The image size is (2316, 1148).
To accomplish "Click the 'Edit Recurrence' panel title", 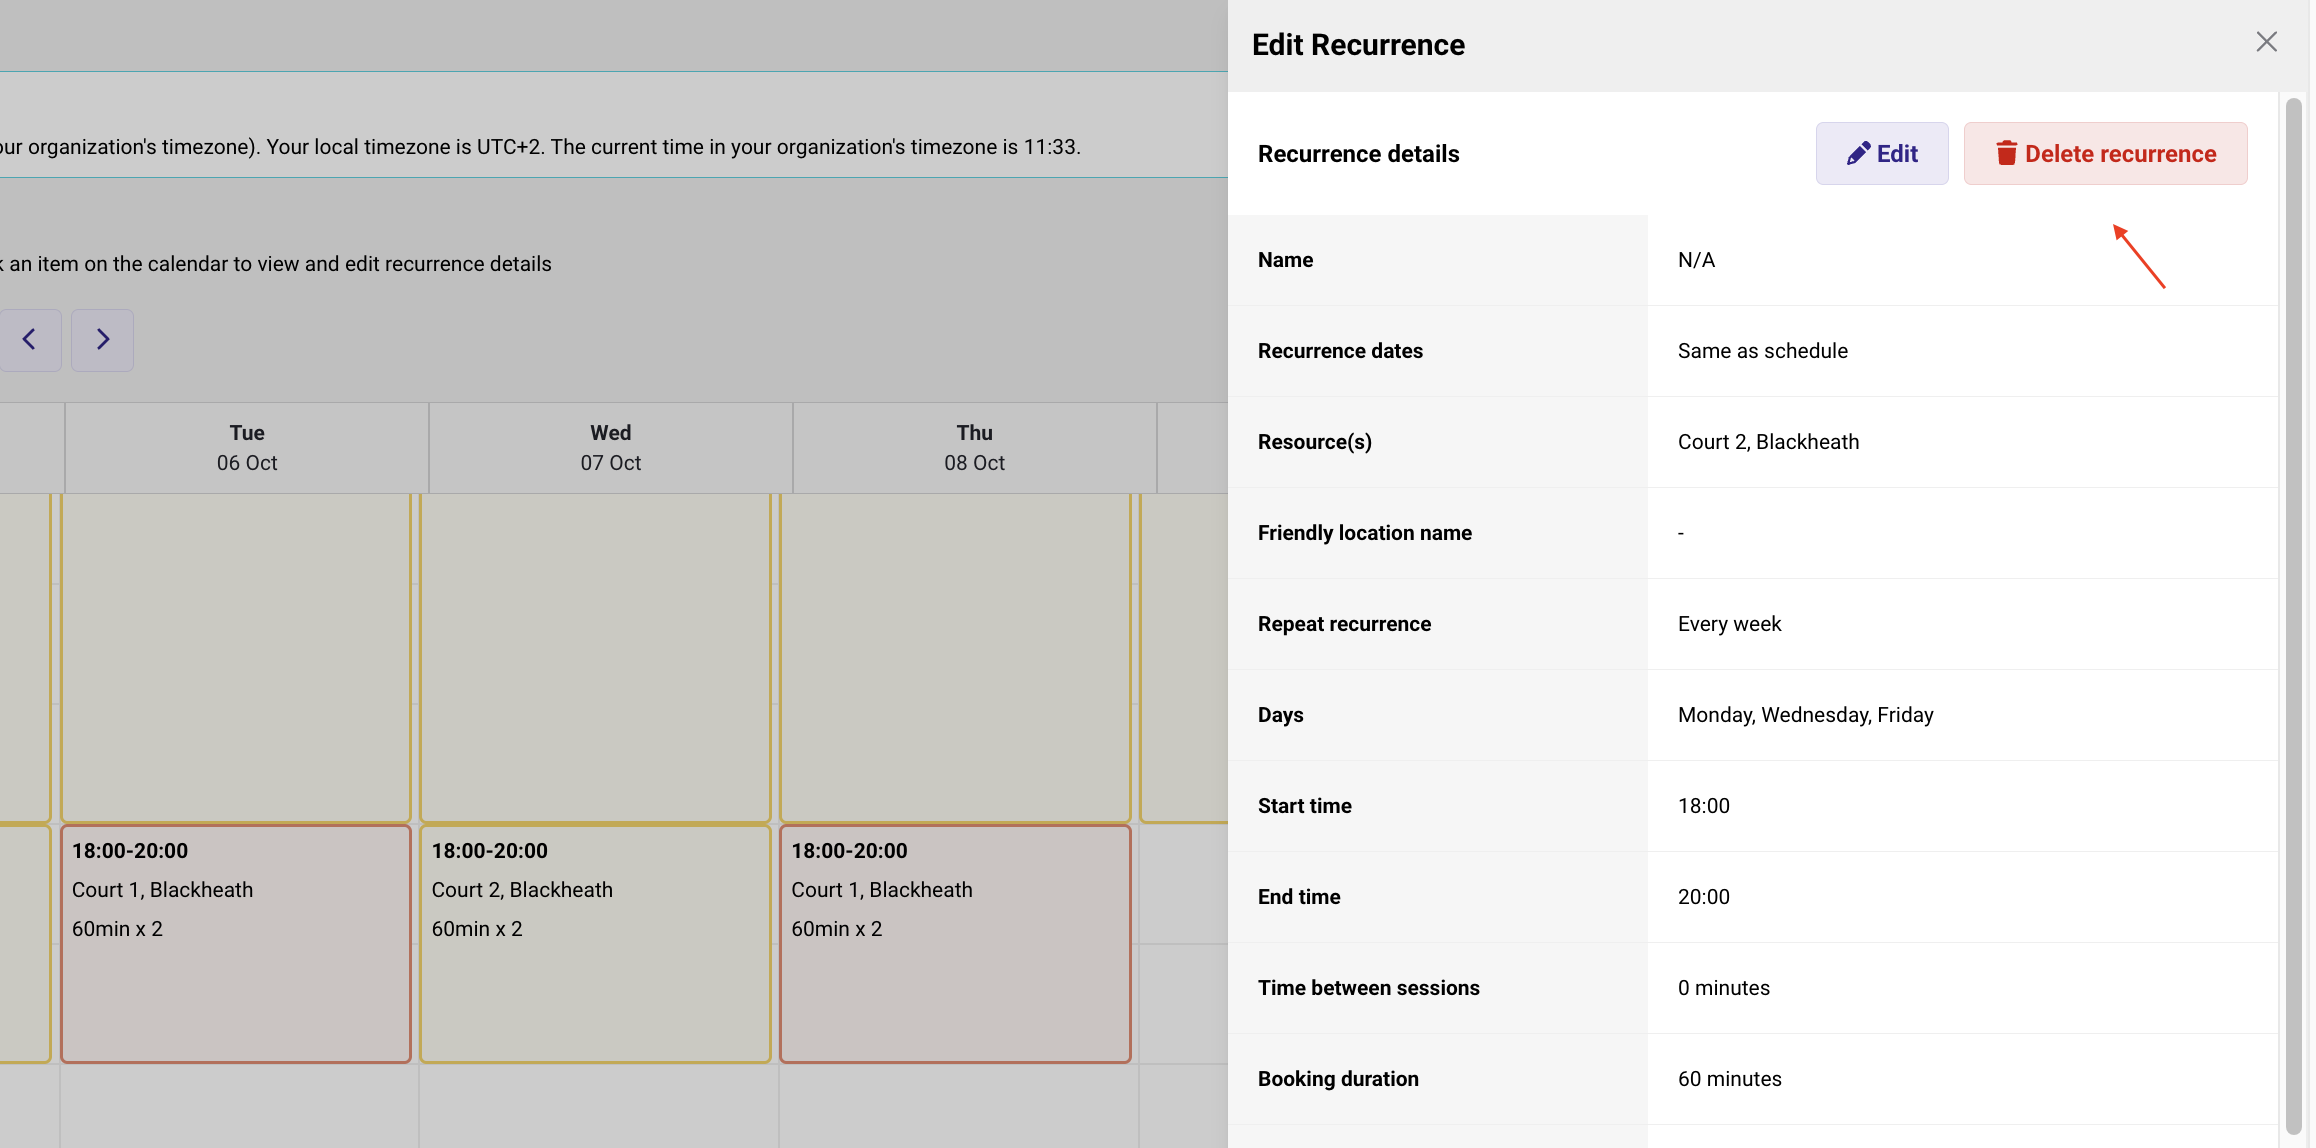I will [x=1358, y=45].
